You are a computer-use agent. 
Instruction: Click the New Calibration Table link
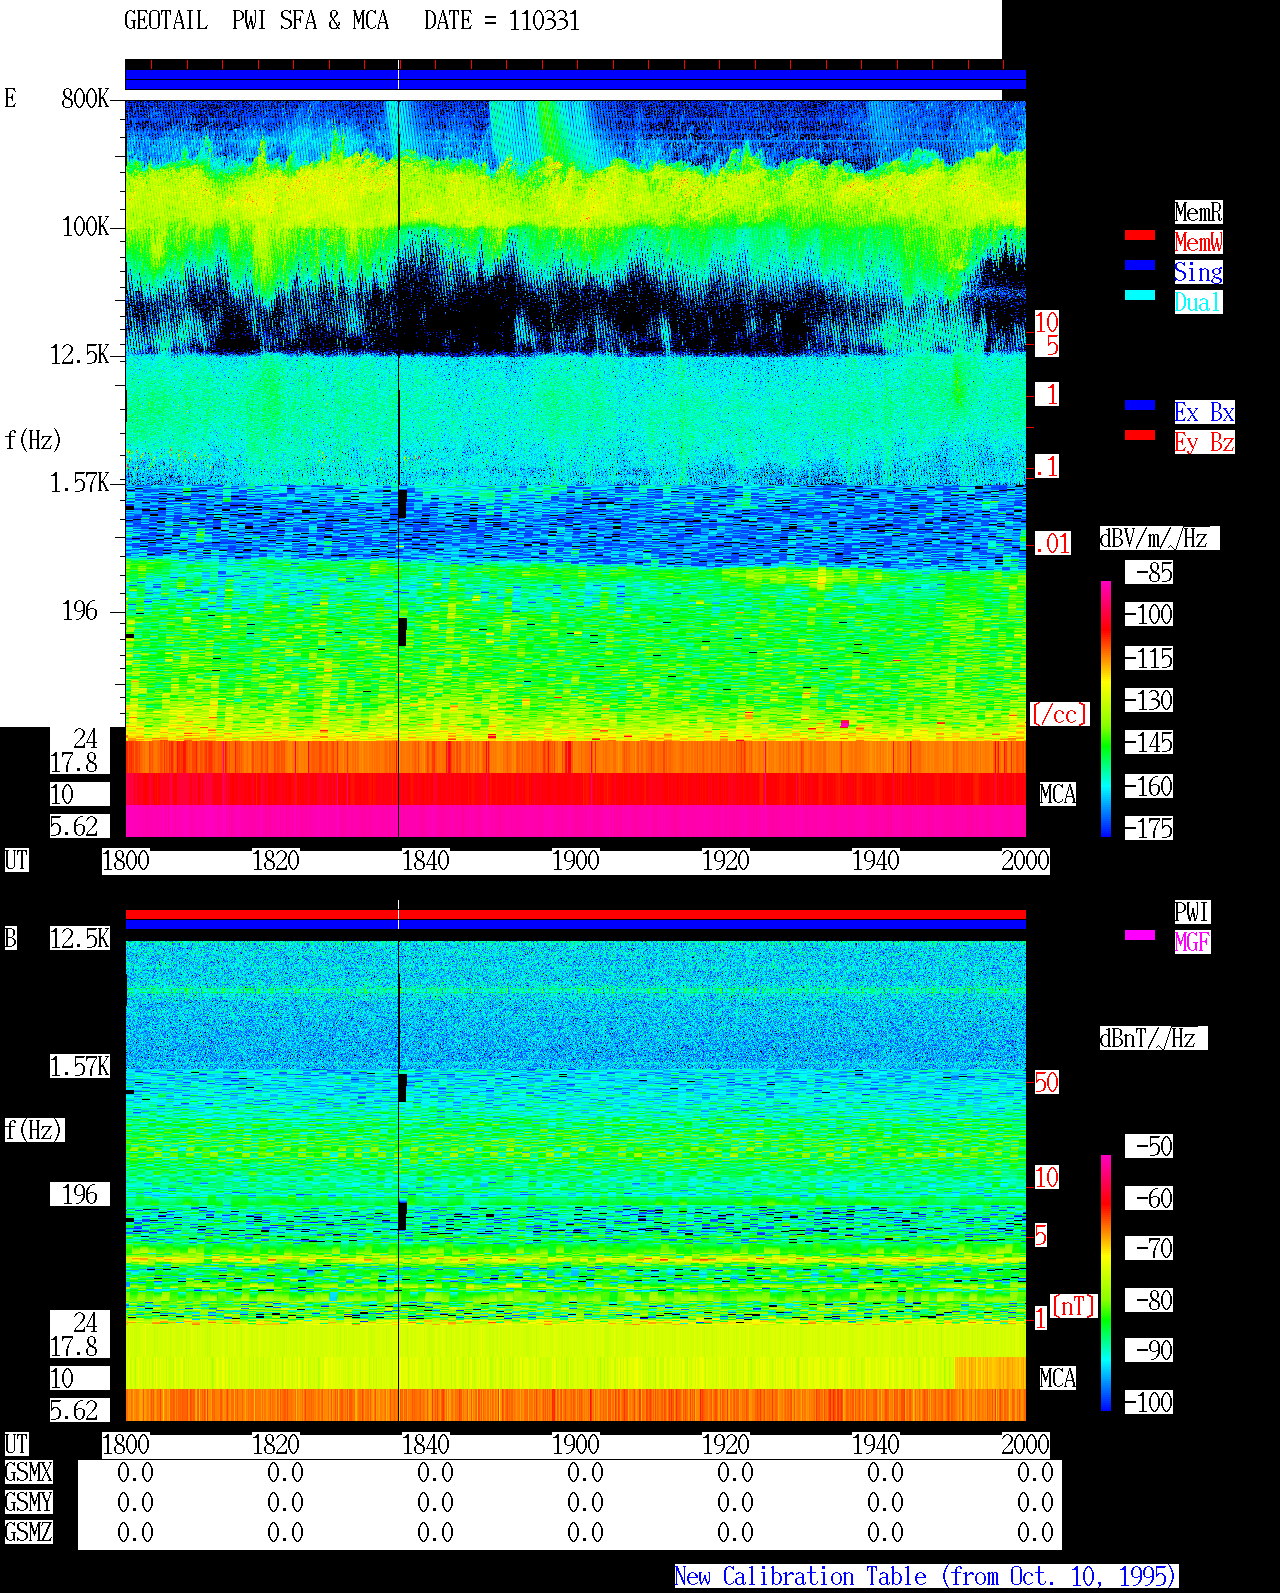point(926,1577)
